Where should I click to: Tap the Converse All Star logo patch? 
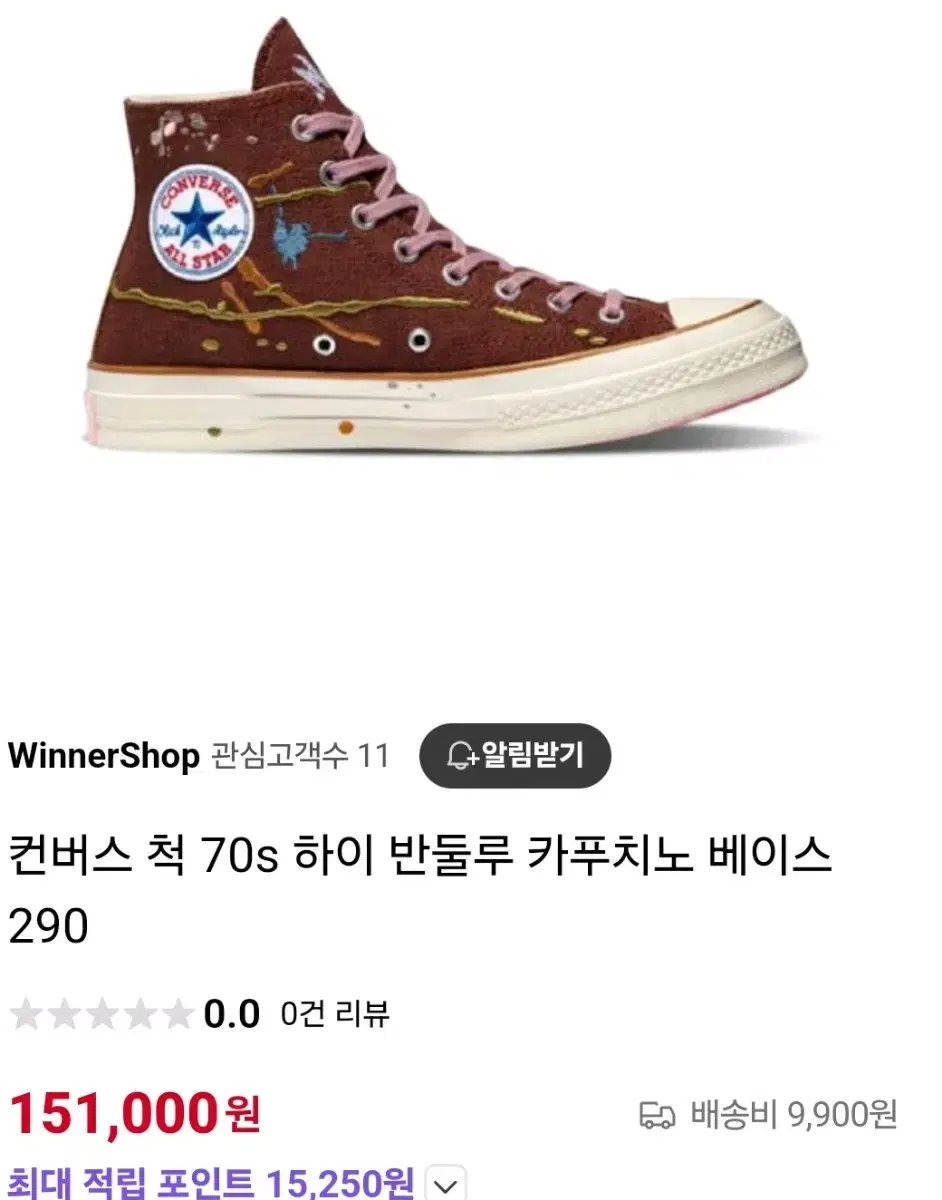tap(199, 224)
